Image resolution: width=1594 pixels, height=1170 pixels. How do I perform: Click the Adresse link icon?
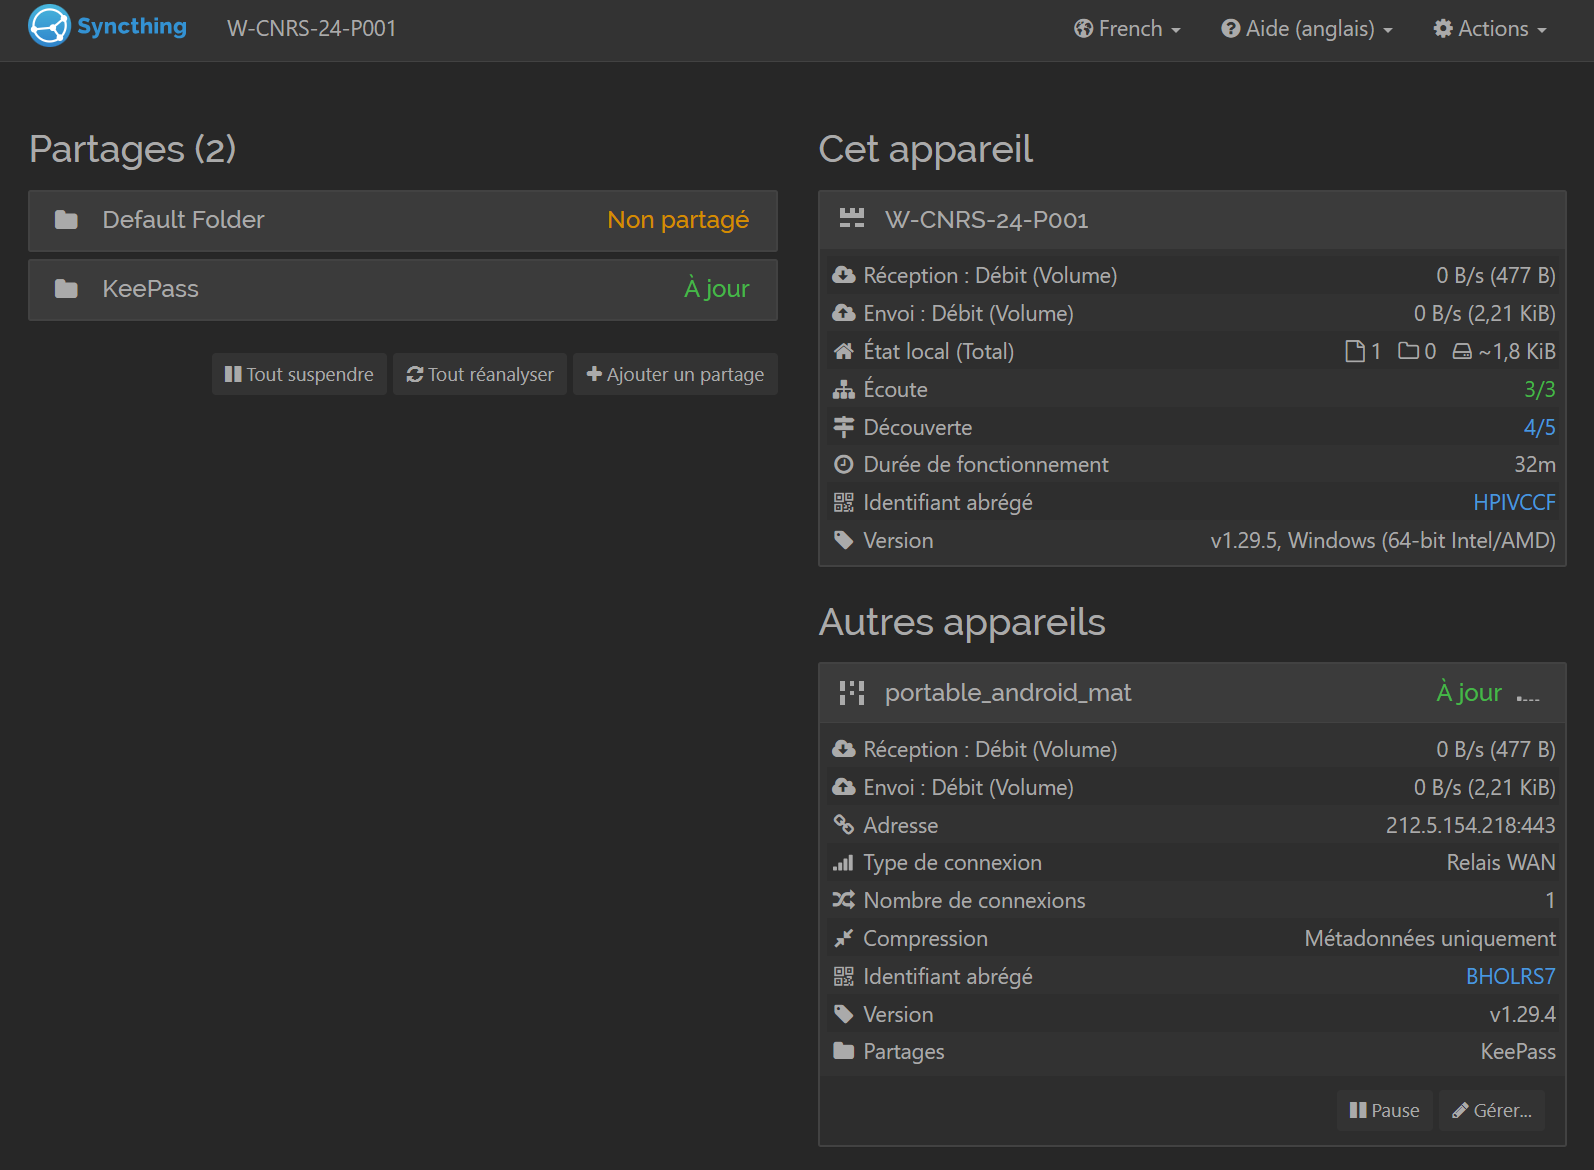pyautogui.click(x=844, y=825)
